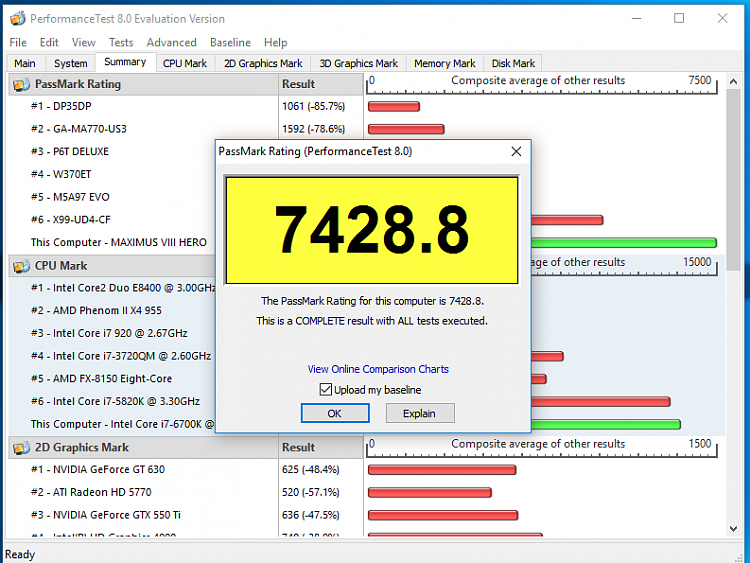Open the Tests menu

121,43
